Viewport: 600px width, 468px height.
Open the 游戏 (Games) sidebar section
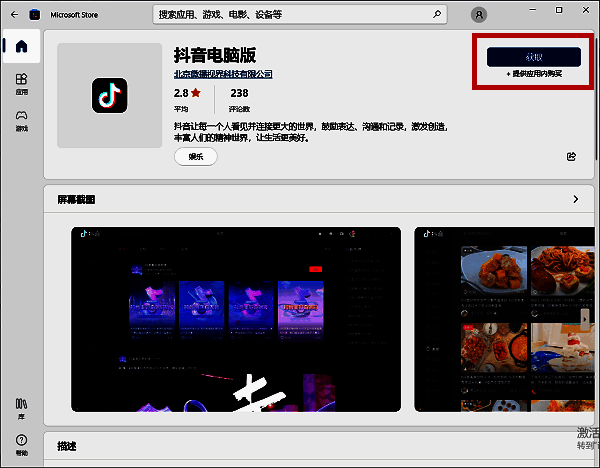coord(21,121)
